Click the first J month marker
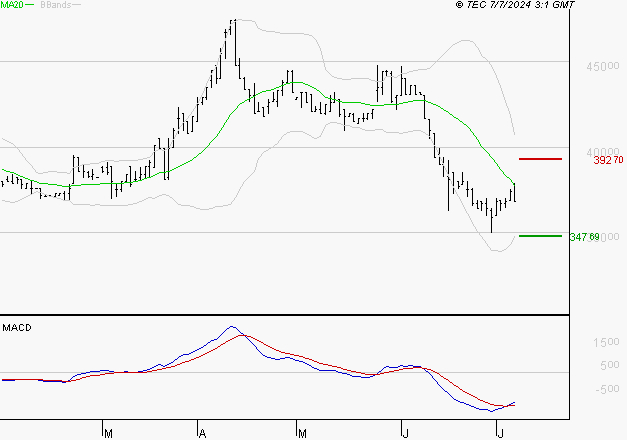This screenshot has height=440, width=627. (x=405, y=434)
